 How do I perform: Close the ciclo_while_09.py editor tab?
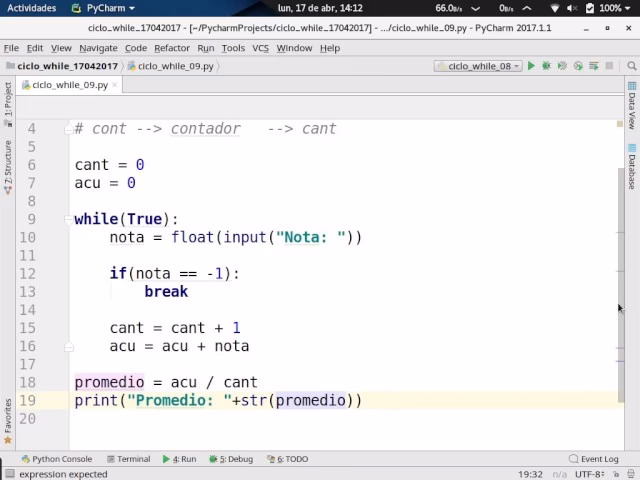tap(115, 84)
